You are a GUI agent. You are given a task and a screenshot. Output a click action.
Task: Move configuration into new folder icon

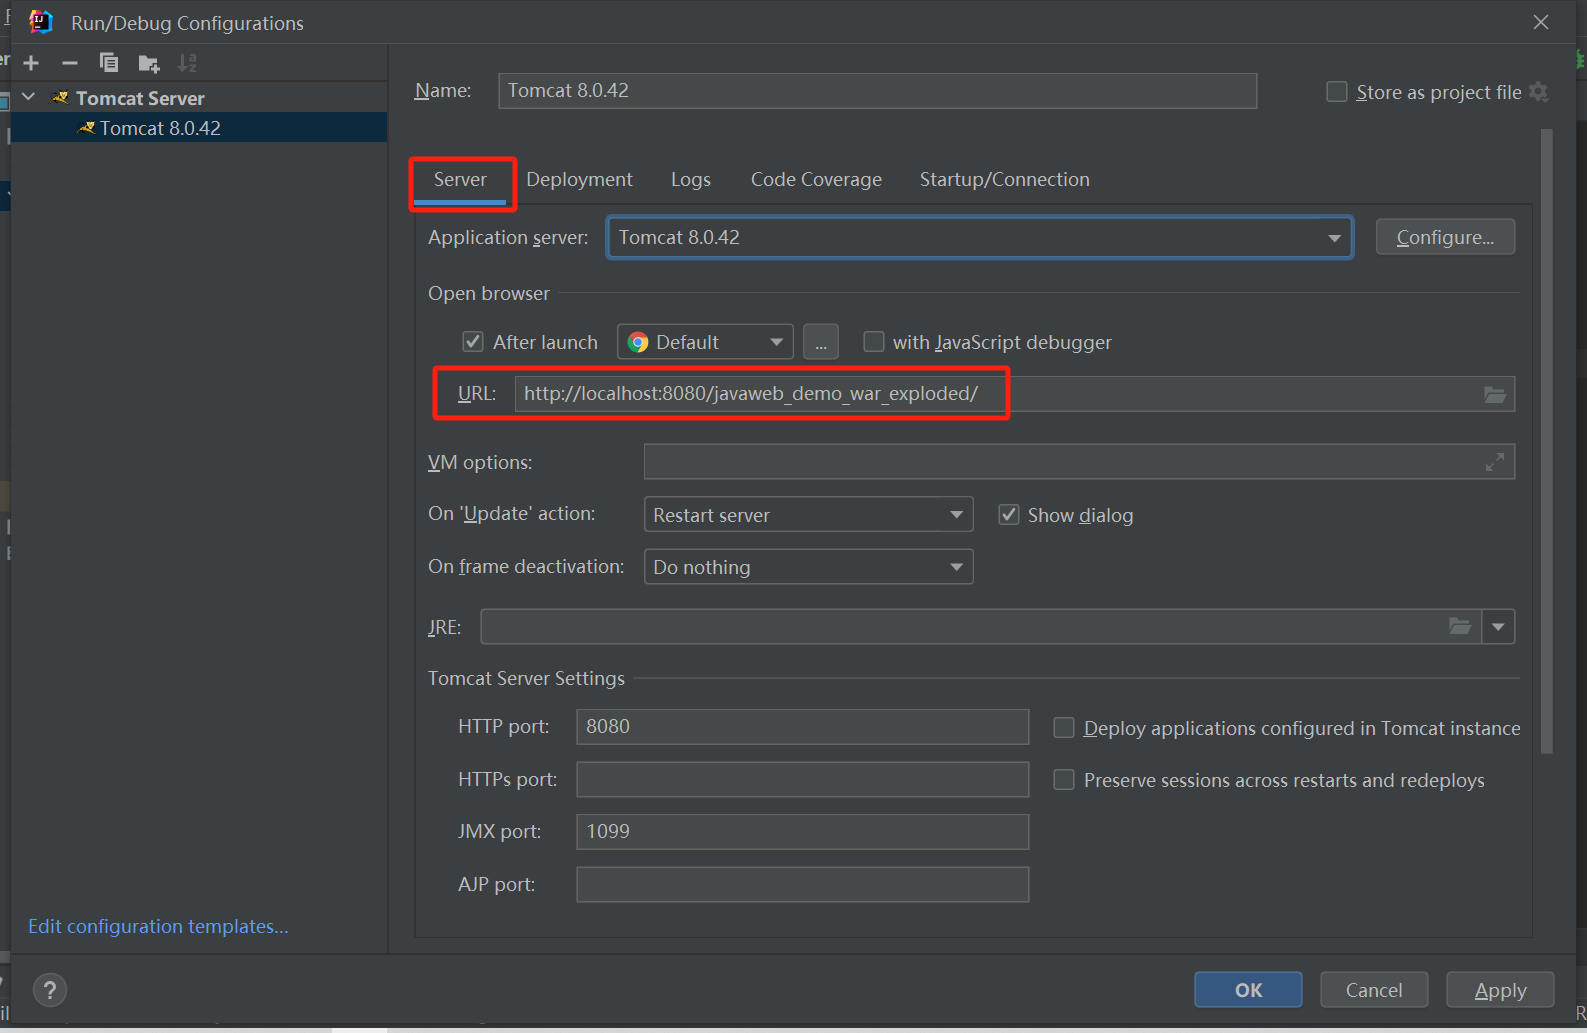point(149,64)
